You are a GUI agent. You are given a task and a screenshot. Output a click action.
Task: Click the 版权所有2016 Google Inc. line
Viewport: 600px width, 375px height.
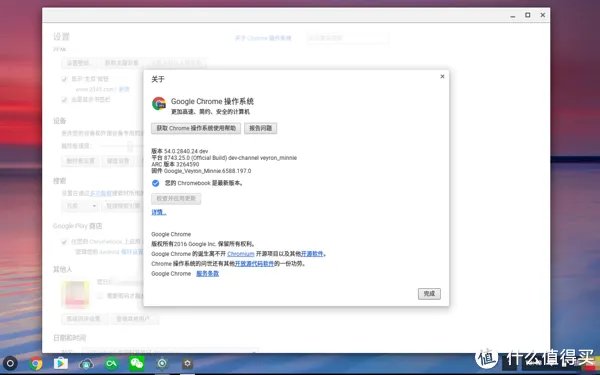pyautogui.click(x=204, y=244)
